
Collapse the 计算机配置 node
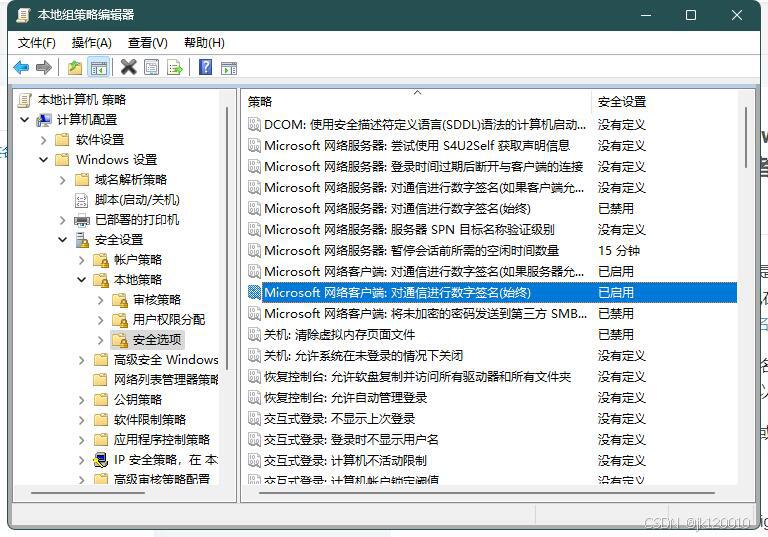(24, 119)
